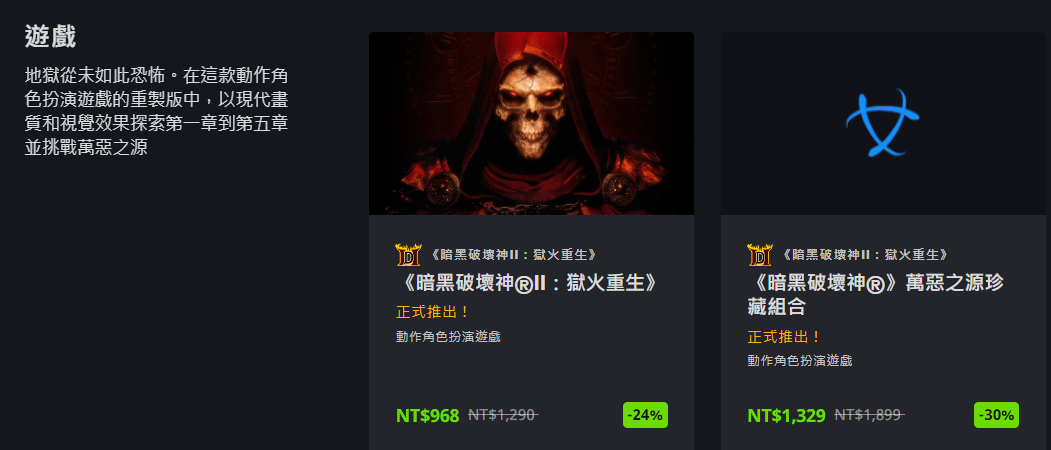Open the Diablo II Resurrected skull artwork
This screenshot has width=1051, height=450.
(531, 123)
